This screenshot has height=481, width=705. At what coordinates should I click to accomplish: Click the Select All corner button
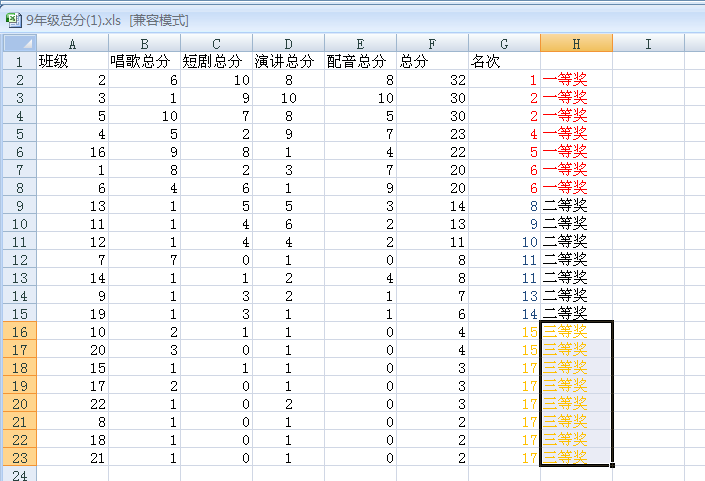18,43
